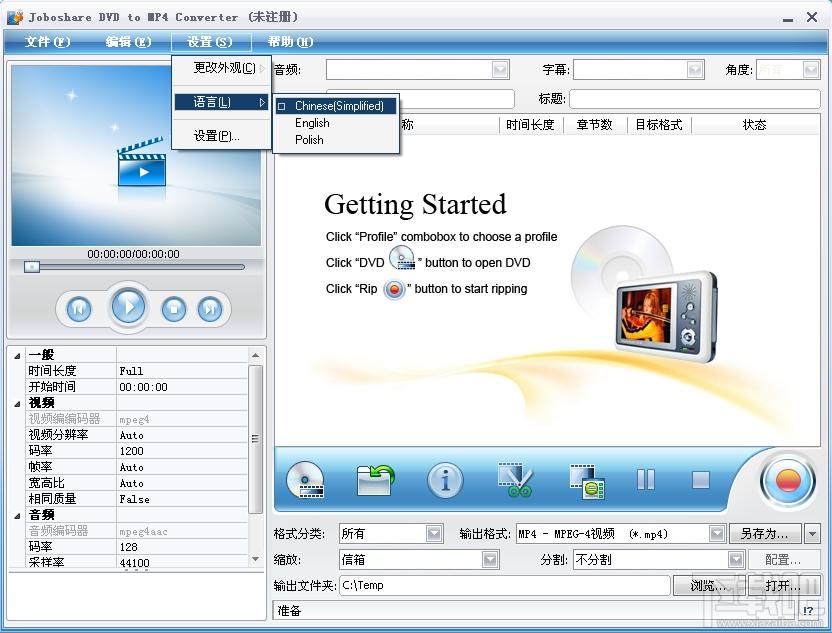Screen dimensions: 832x633
Task: Open the arrow next to 另存为
Action: point(812,533)
